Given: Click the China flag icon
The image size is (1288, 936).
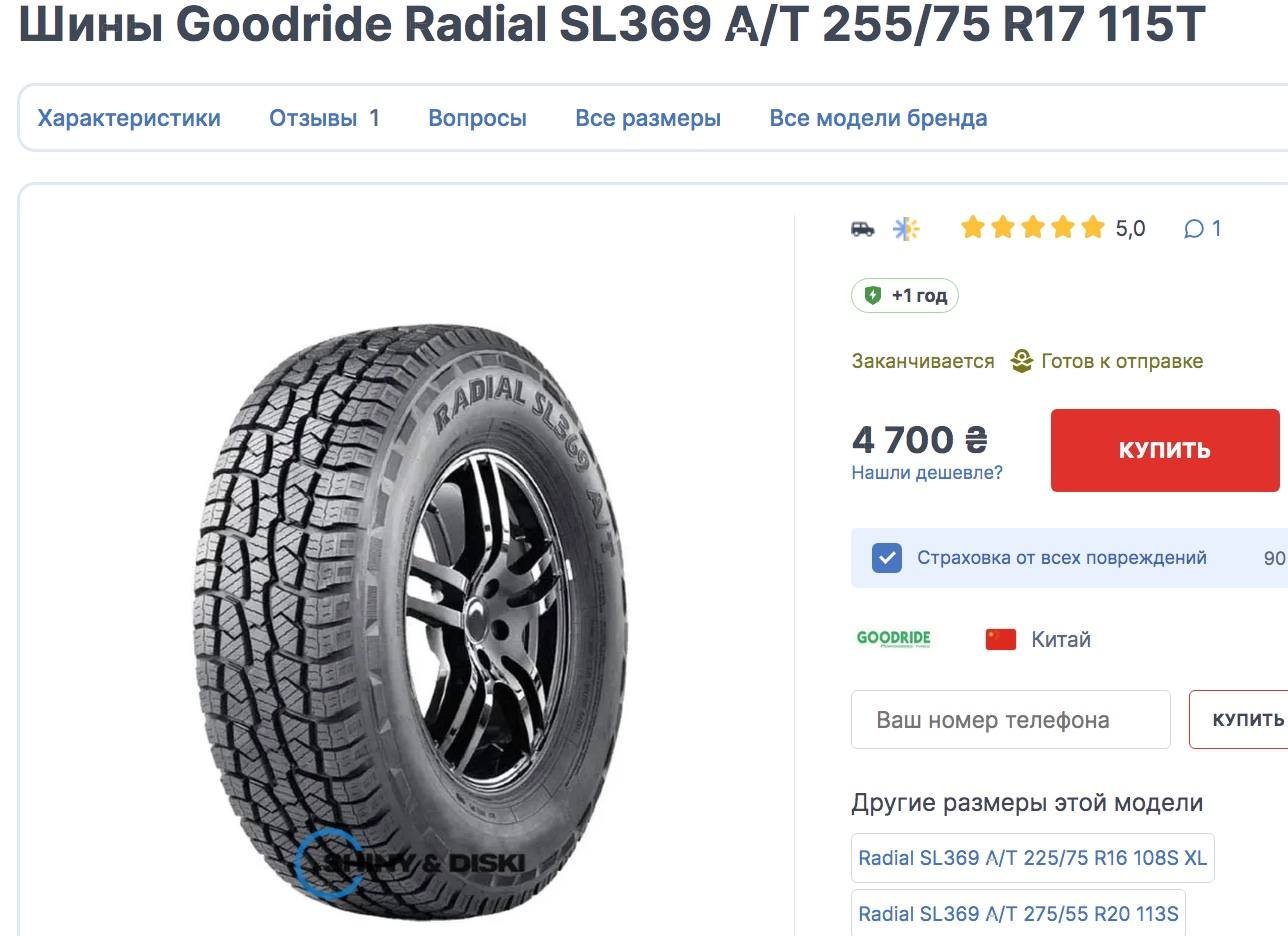Looking at the screenshot, I should 1000,639.
